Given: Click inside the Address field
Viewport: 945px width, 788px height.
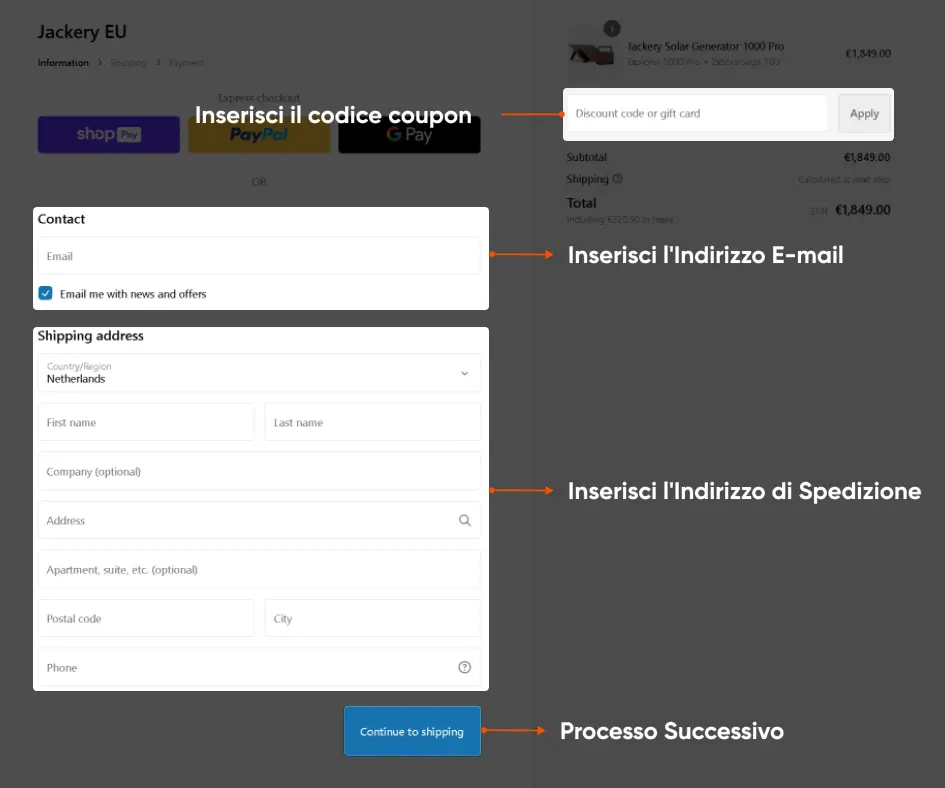Looking at the screenshot, I should (x=240, y=520).
